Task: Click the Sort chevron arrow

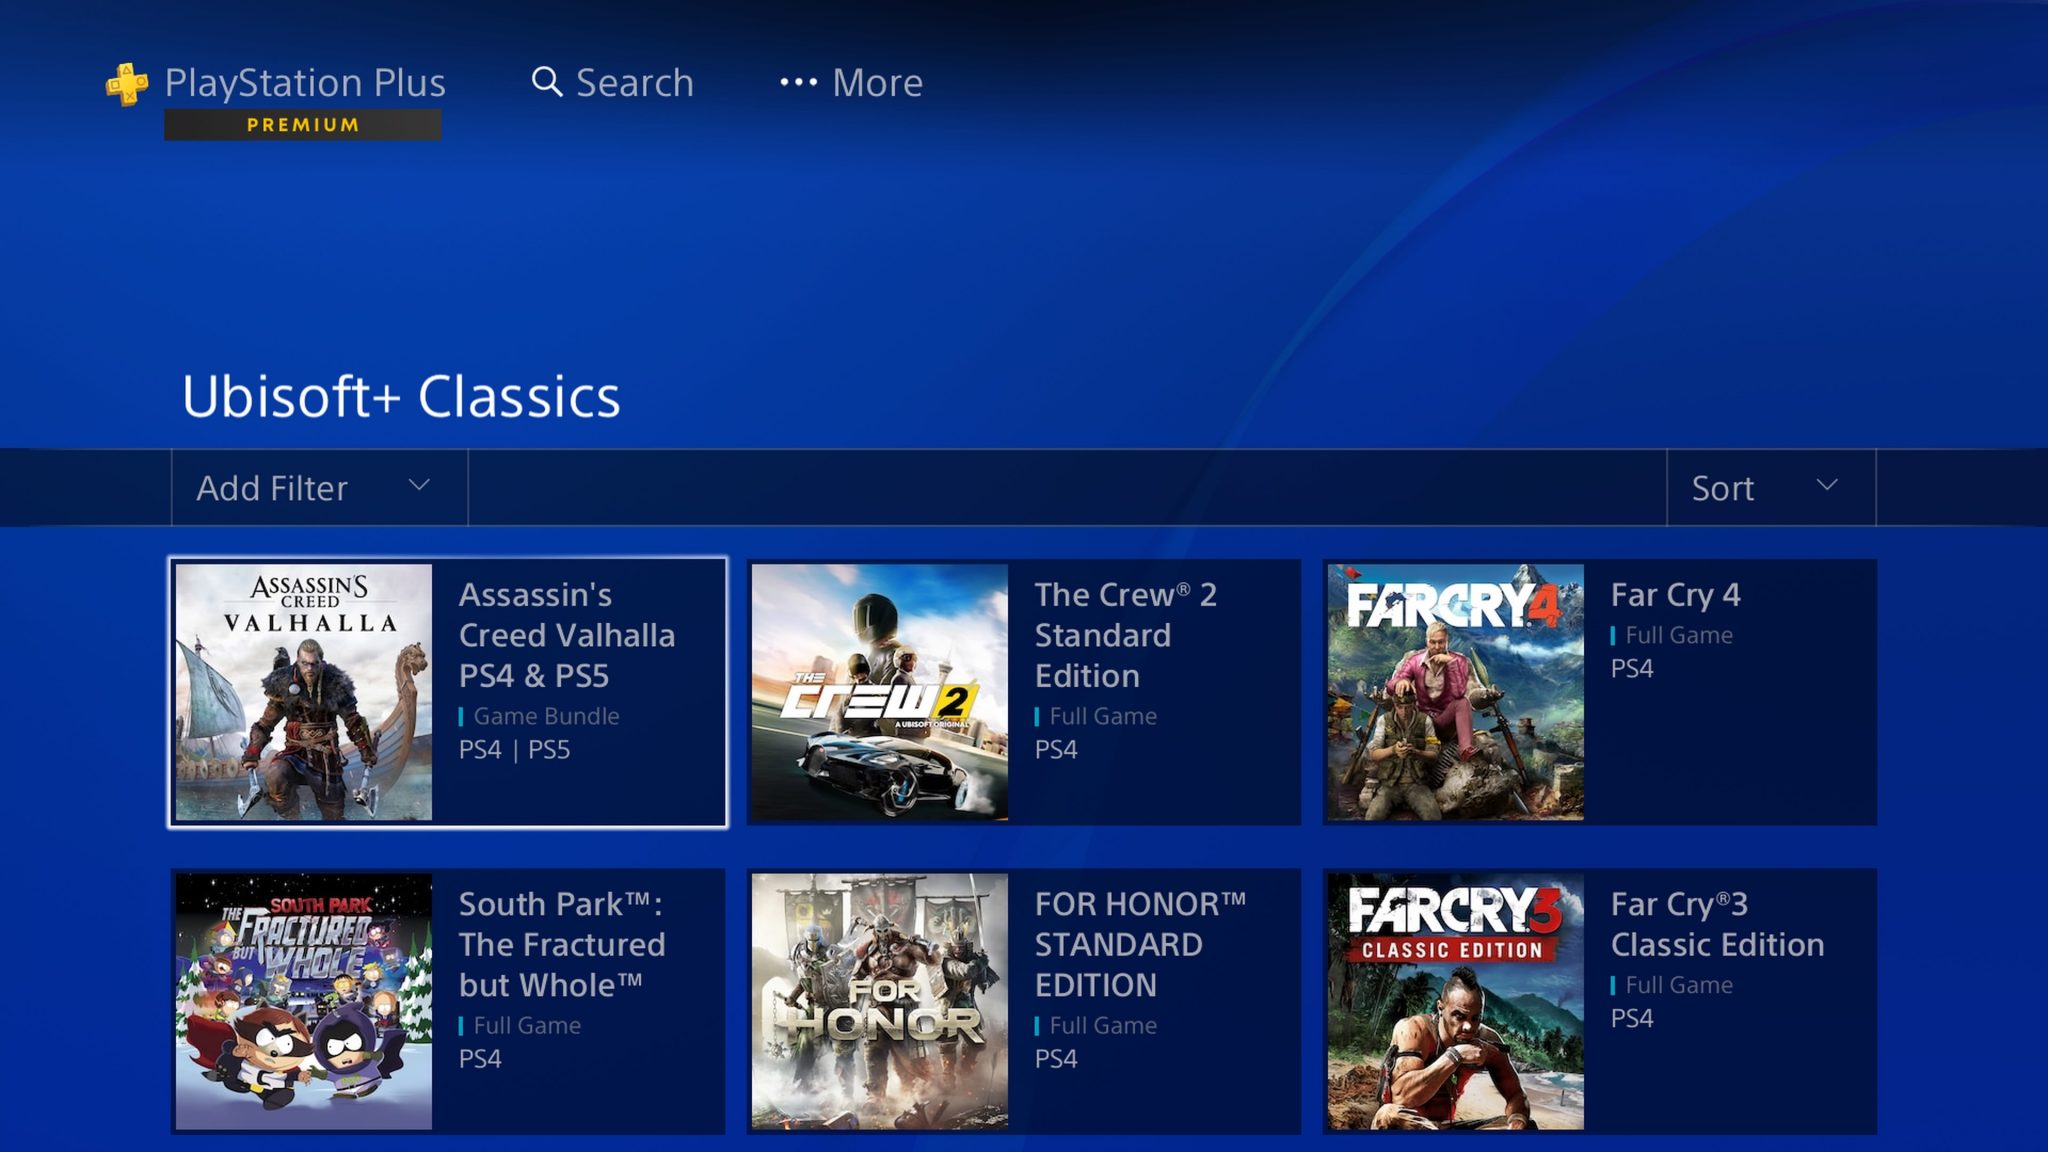Action: coord(1827,485)
